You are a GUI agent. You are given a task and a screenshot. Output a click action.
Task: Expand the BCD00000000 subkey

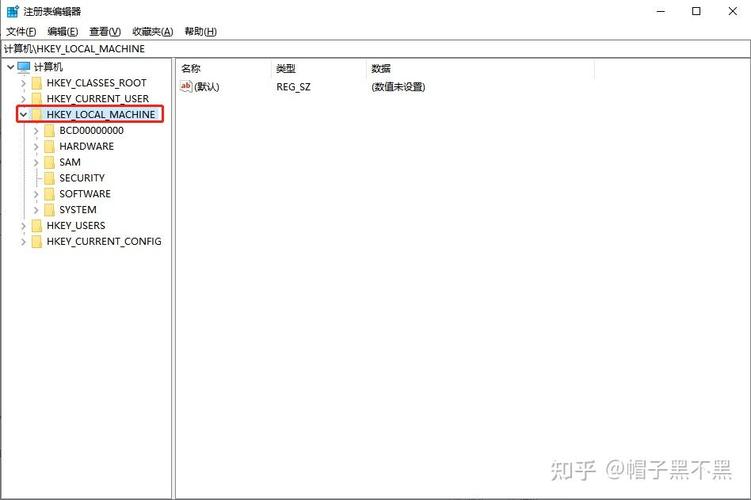(x=36, y=131)
